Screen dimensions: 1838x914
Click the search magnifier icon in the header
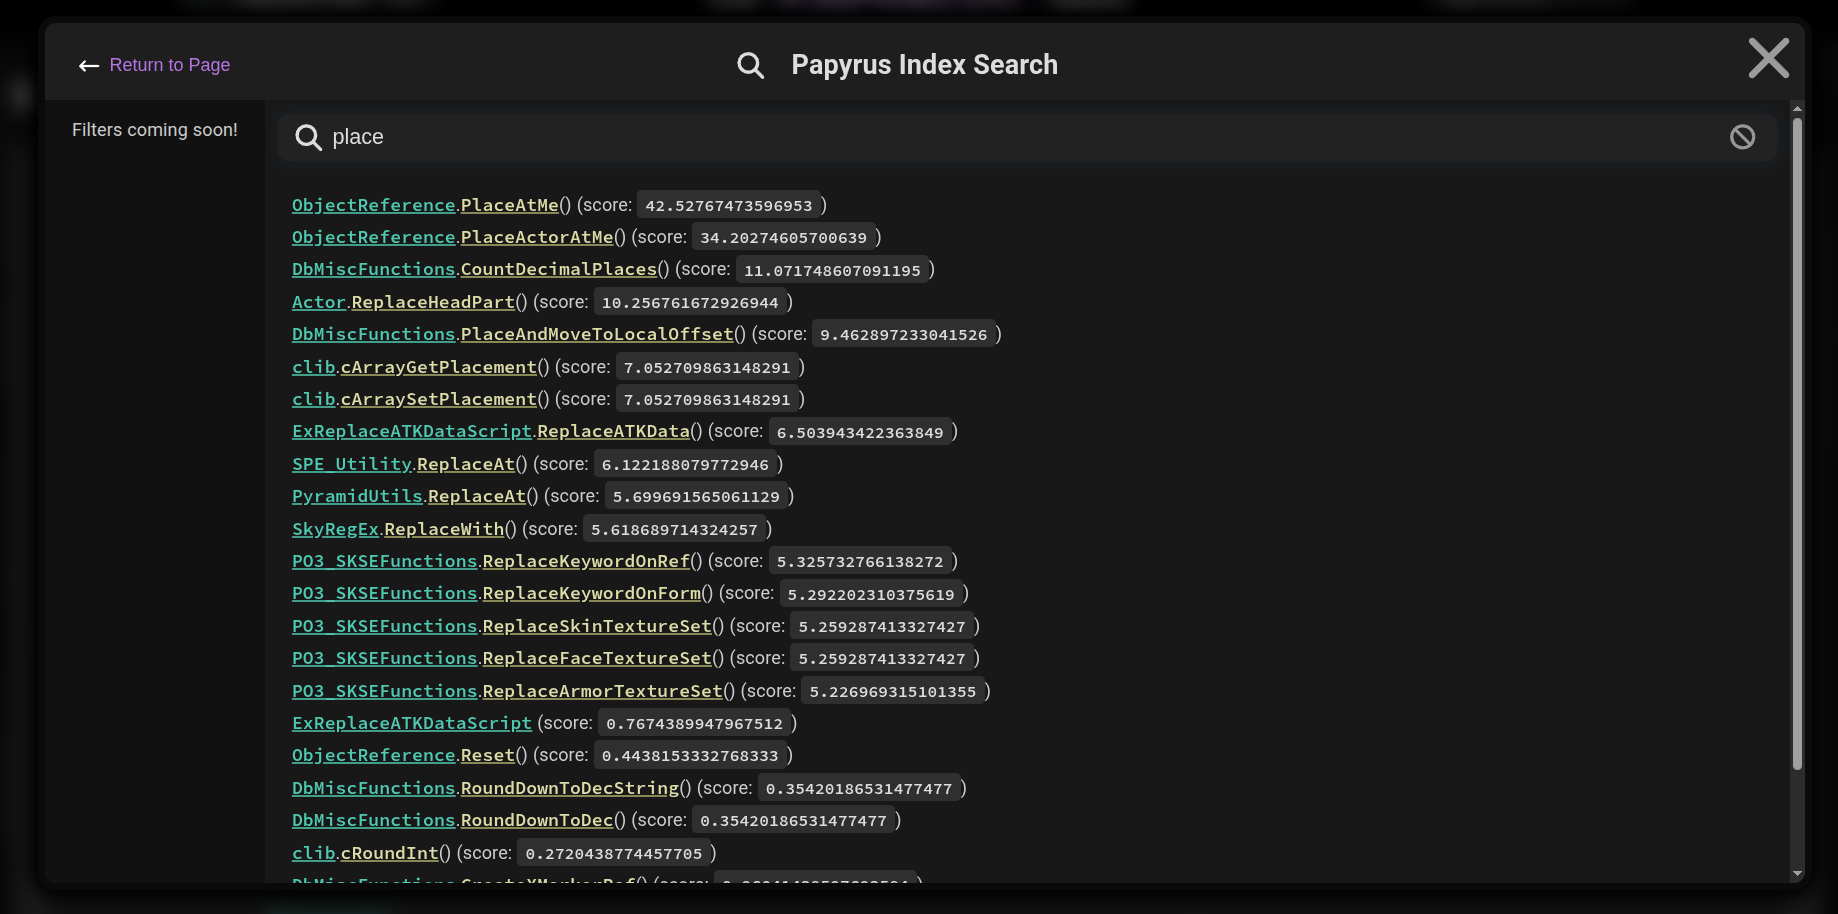(750, 64)
